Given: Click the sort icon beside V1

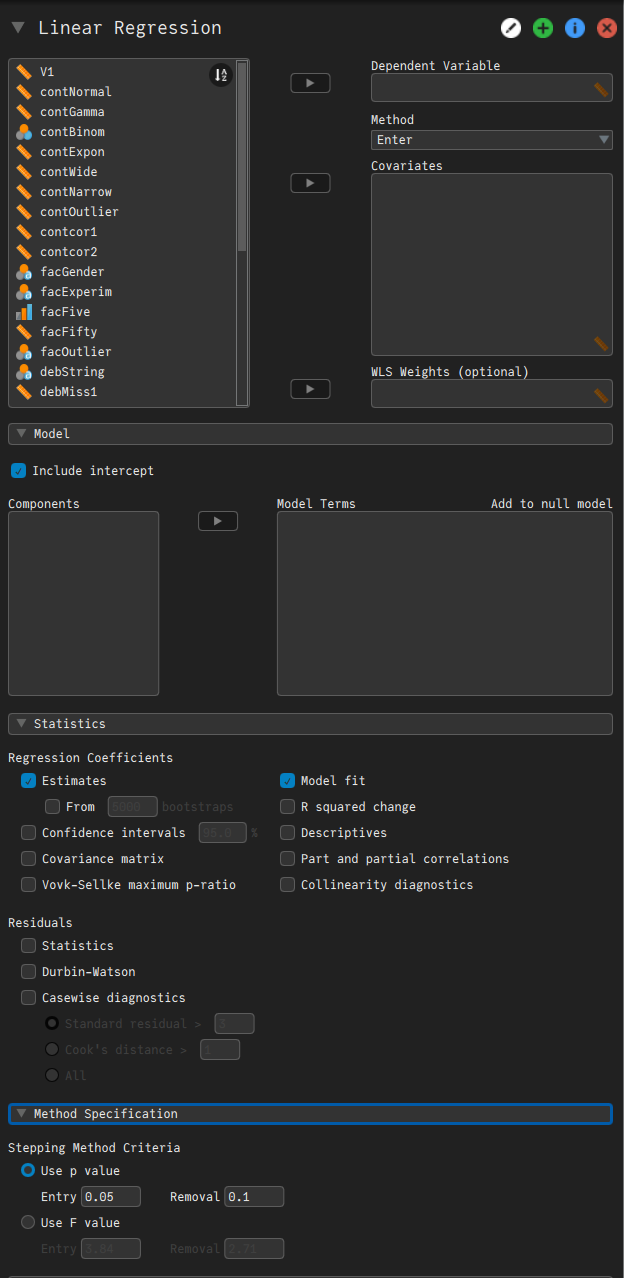Looking at the screenshot, I should click(x=220, y=74).
